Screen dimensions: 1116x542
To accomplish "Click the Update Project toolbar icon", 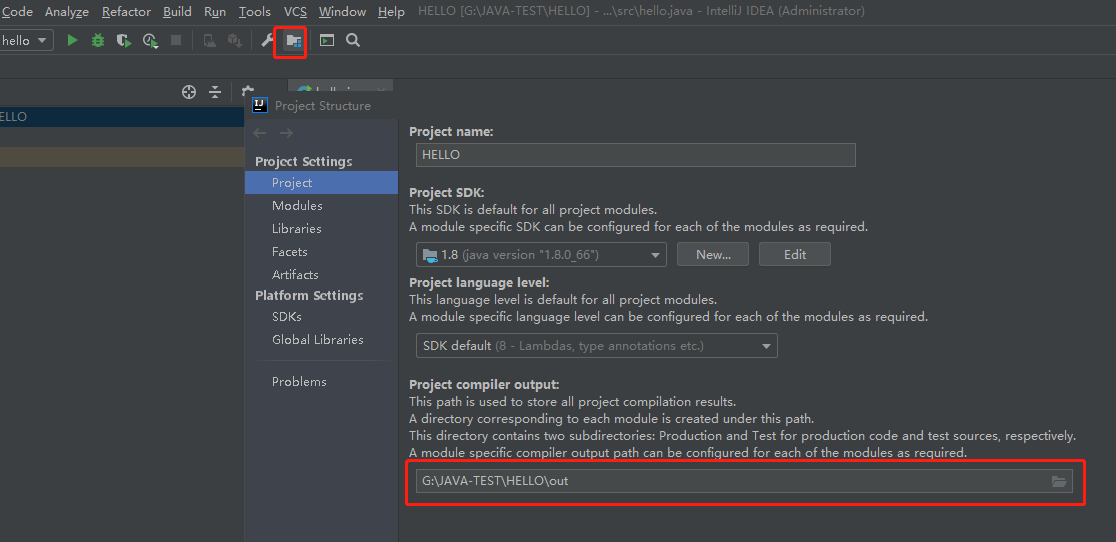I will tap(234, 41).
